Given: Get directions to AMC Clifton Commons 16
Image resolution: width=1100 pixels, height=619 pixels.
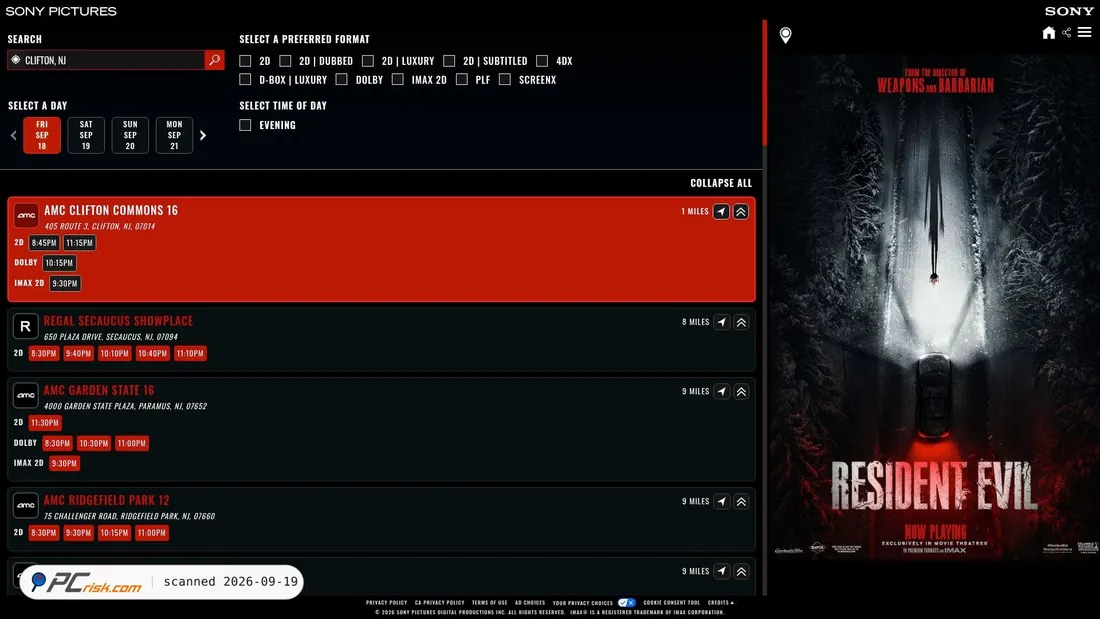Looking at the screenshot, I should click(721, 211).
